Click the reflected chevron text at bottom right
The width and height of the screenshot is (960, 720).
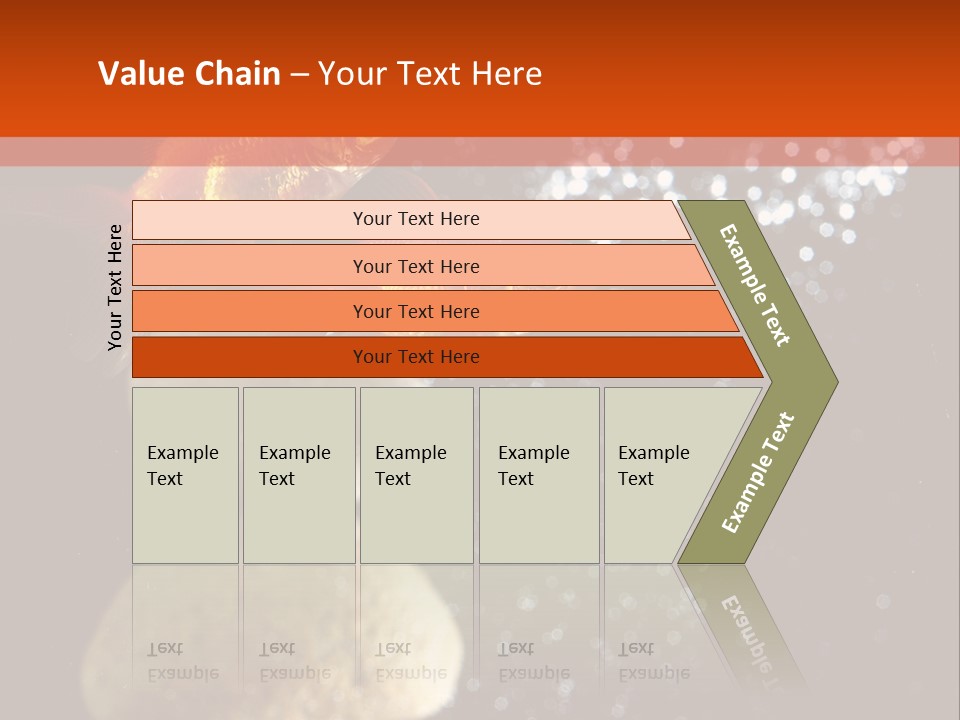[752, 630]
